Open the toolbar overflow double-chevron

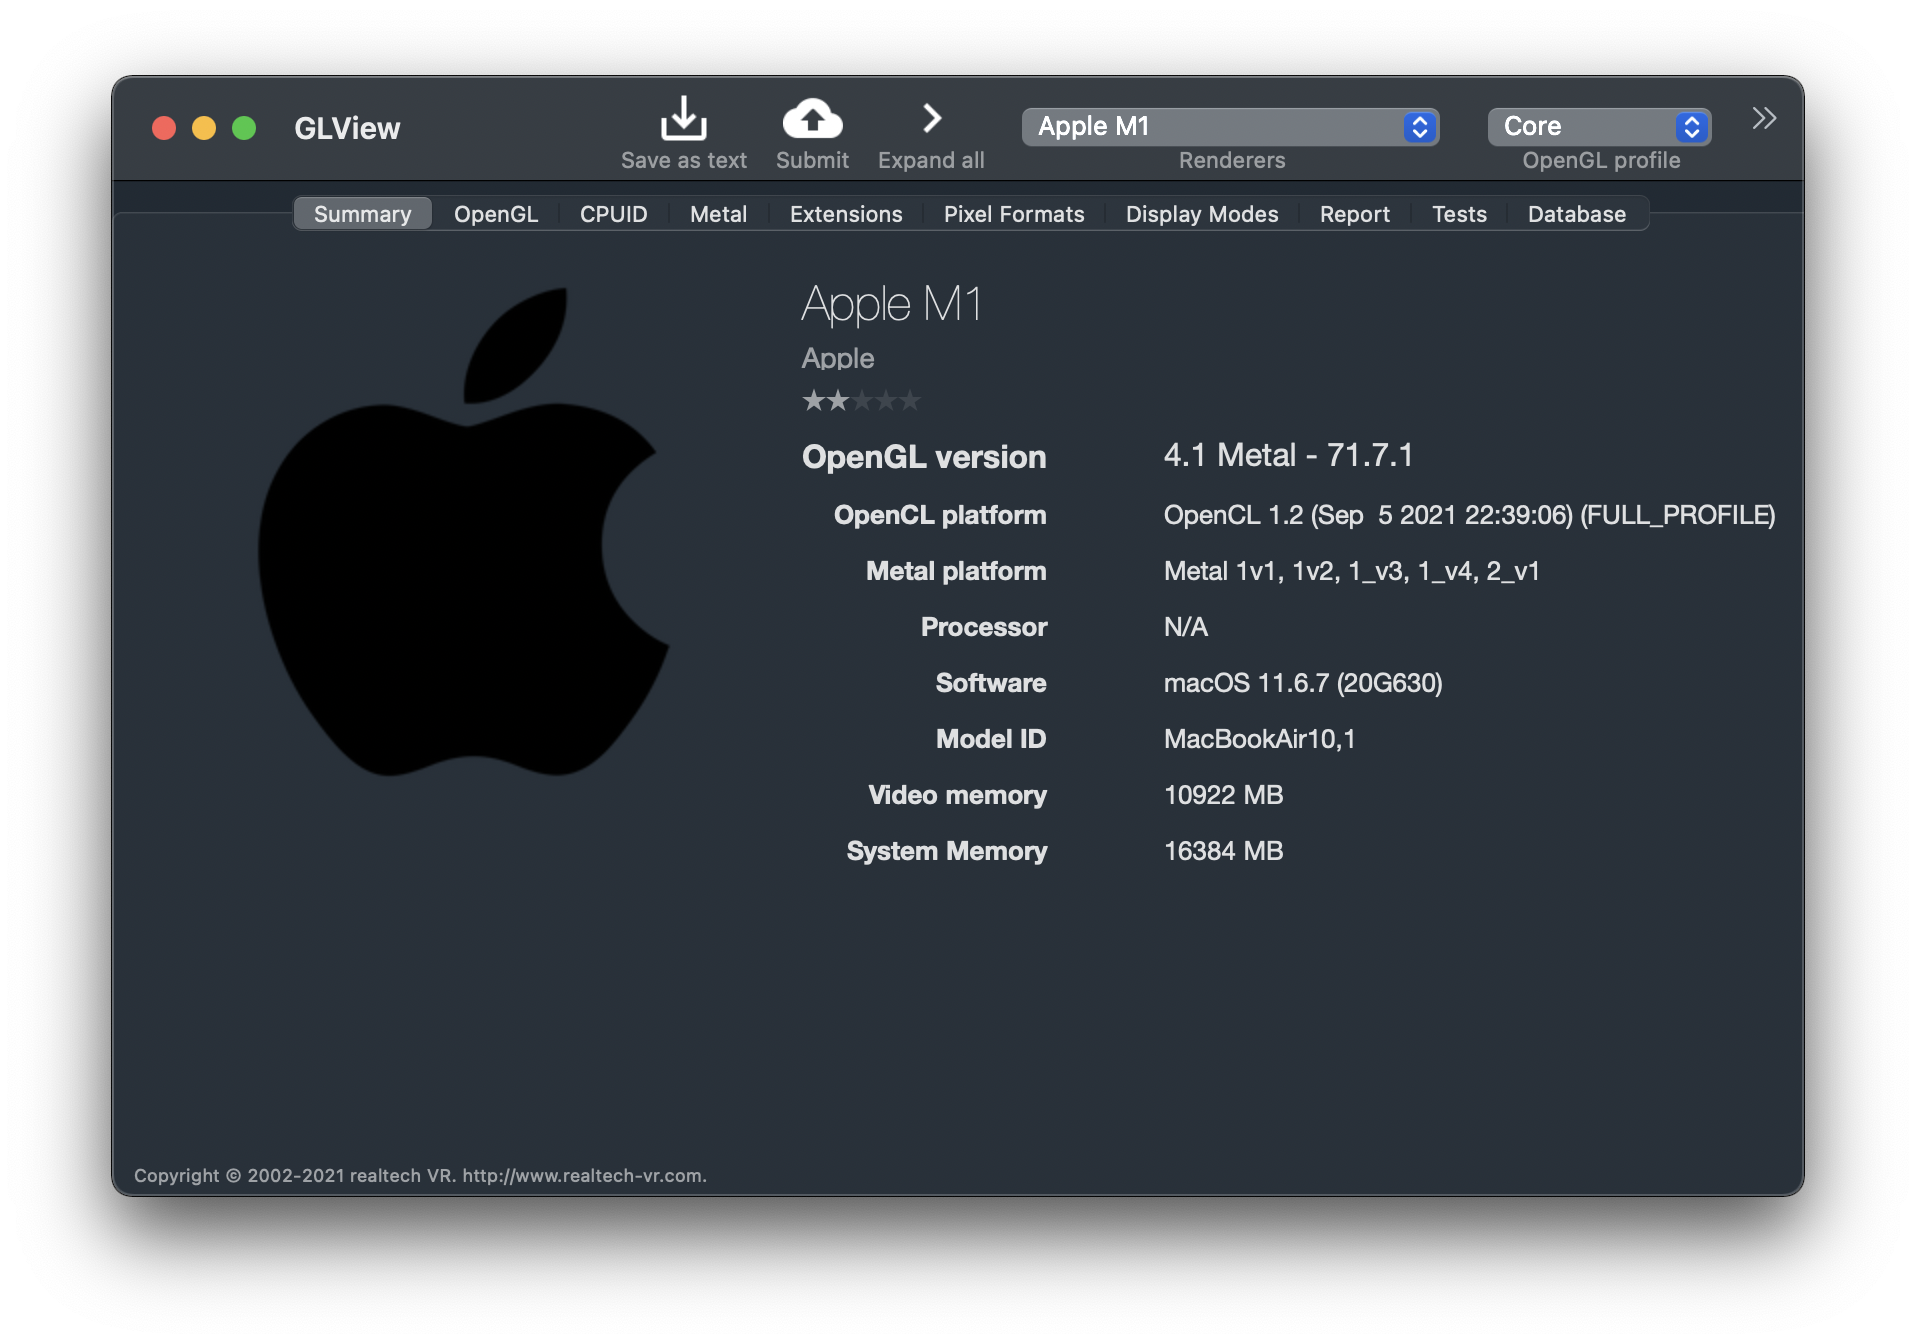point(1764,118)
